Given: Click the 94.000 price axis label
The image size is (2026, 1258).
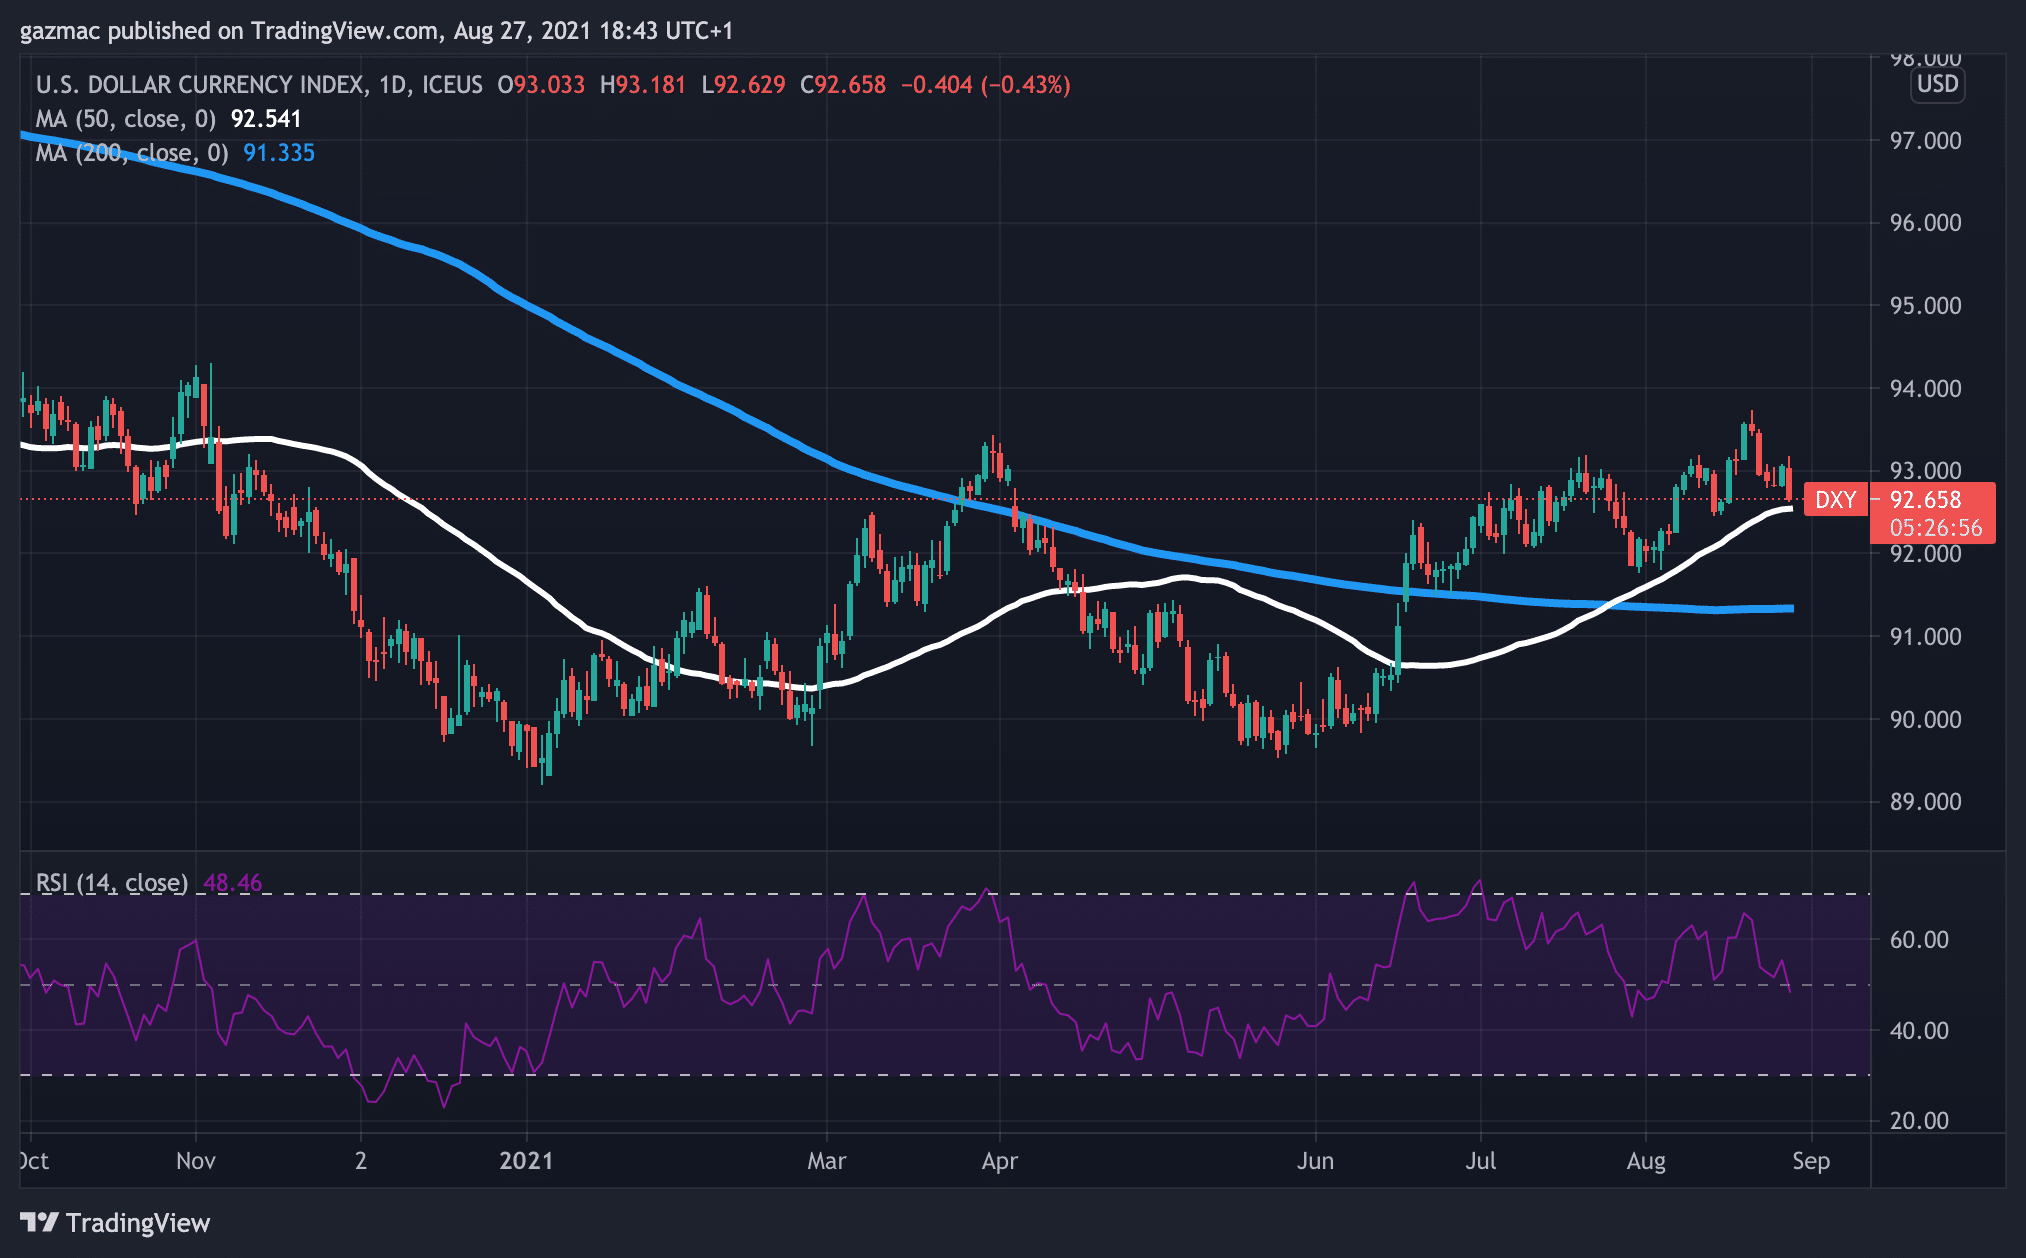Looking at the screenshot, I should coord(1925,389).
